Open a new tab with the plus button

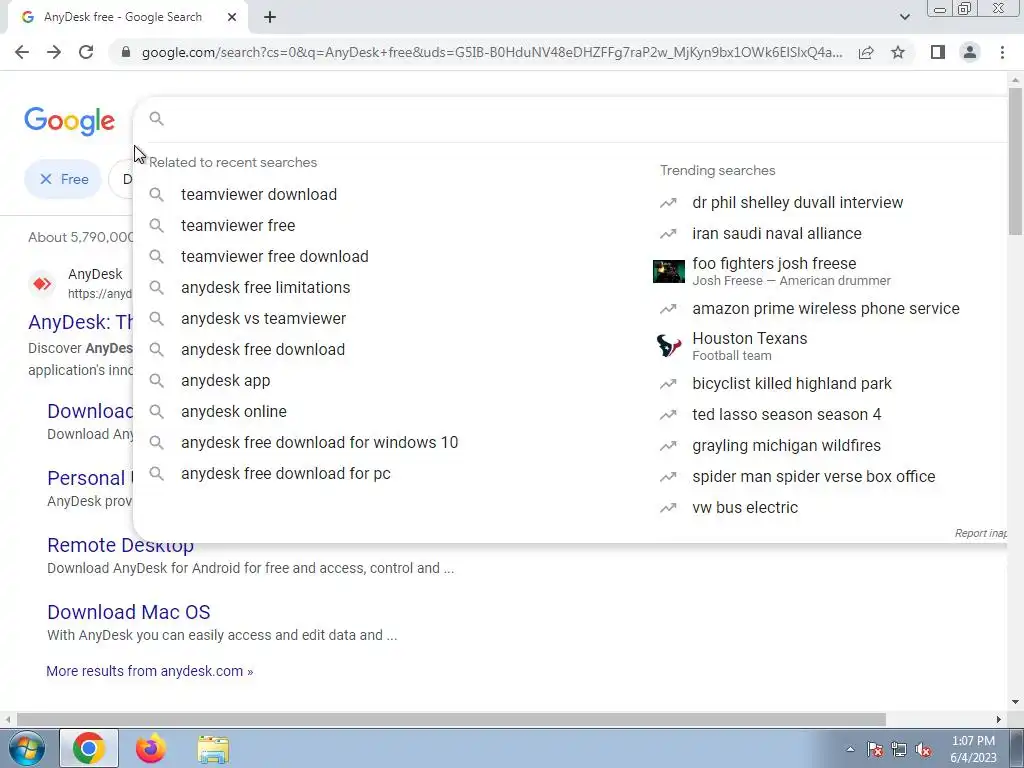(270, 17)
